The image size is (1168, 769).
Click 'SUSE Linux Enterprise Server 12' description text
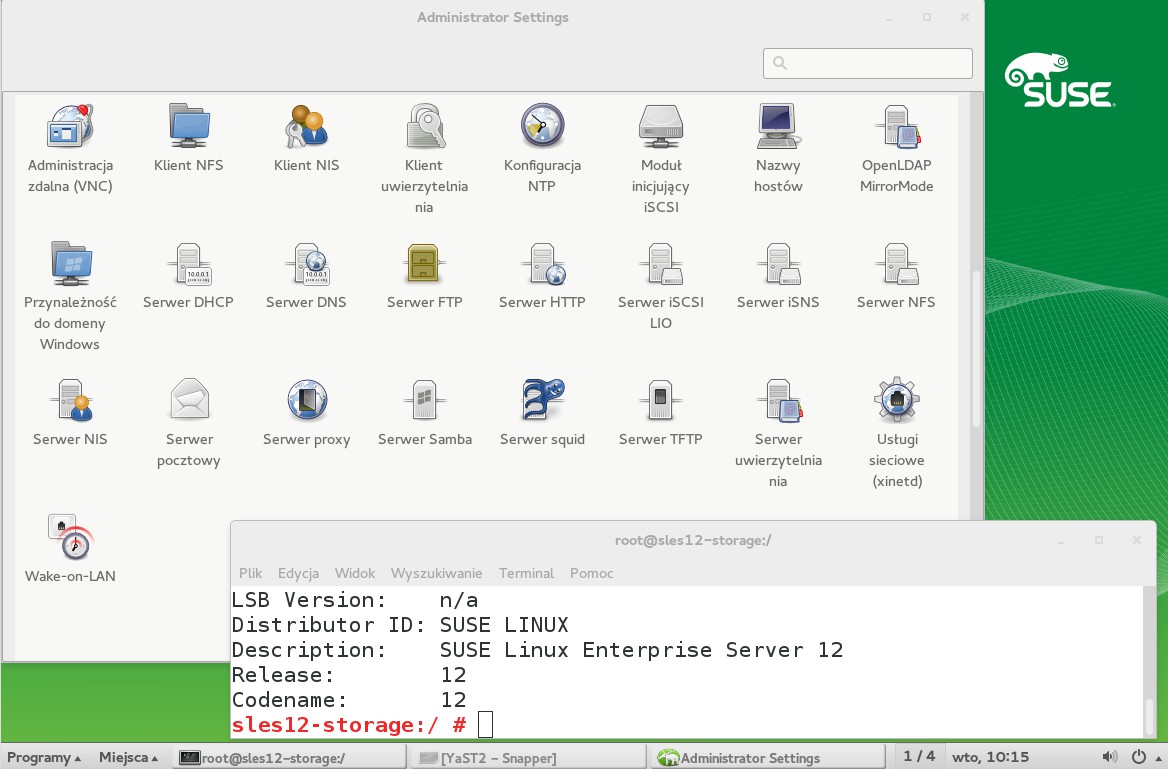641,650
